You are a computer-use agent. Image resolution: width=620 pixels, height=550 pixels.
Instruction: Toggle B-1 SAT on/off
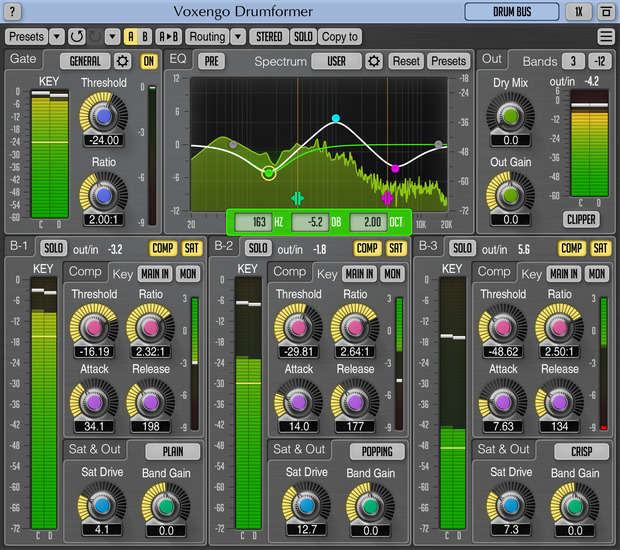[x=192, y=248]
